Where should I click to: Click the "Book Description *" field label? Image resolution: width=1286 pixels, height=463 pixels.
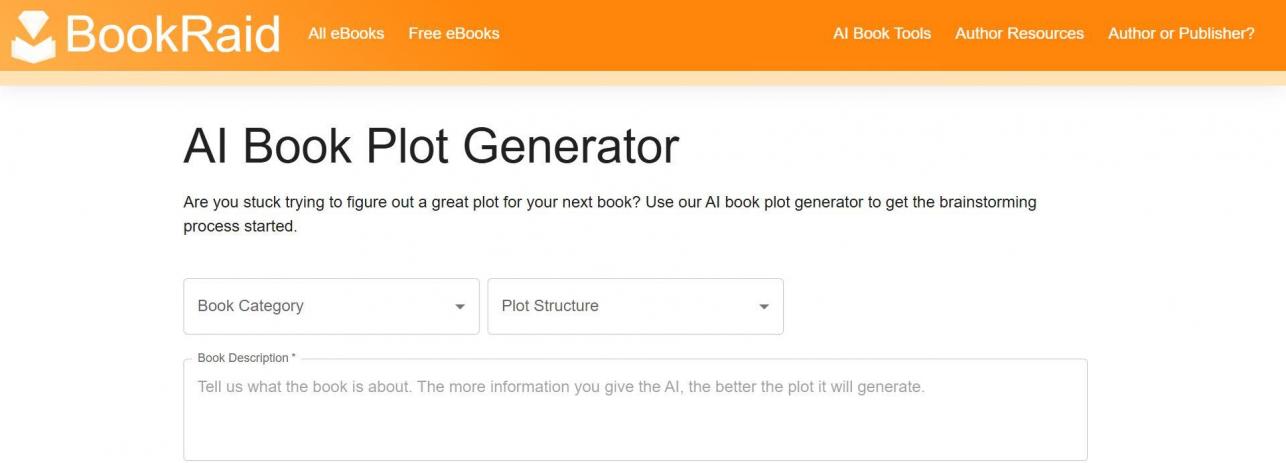click(246, 358)
